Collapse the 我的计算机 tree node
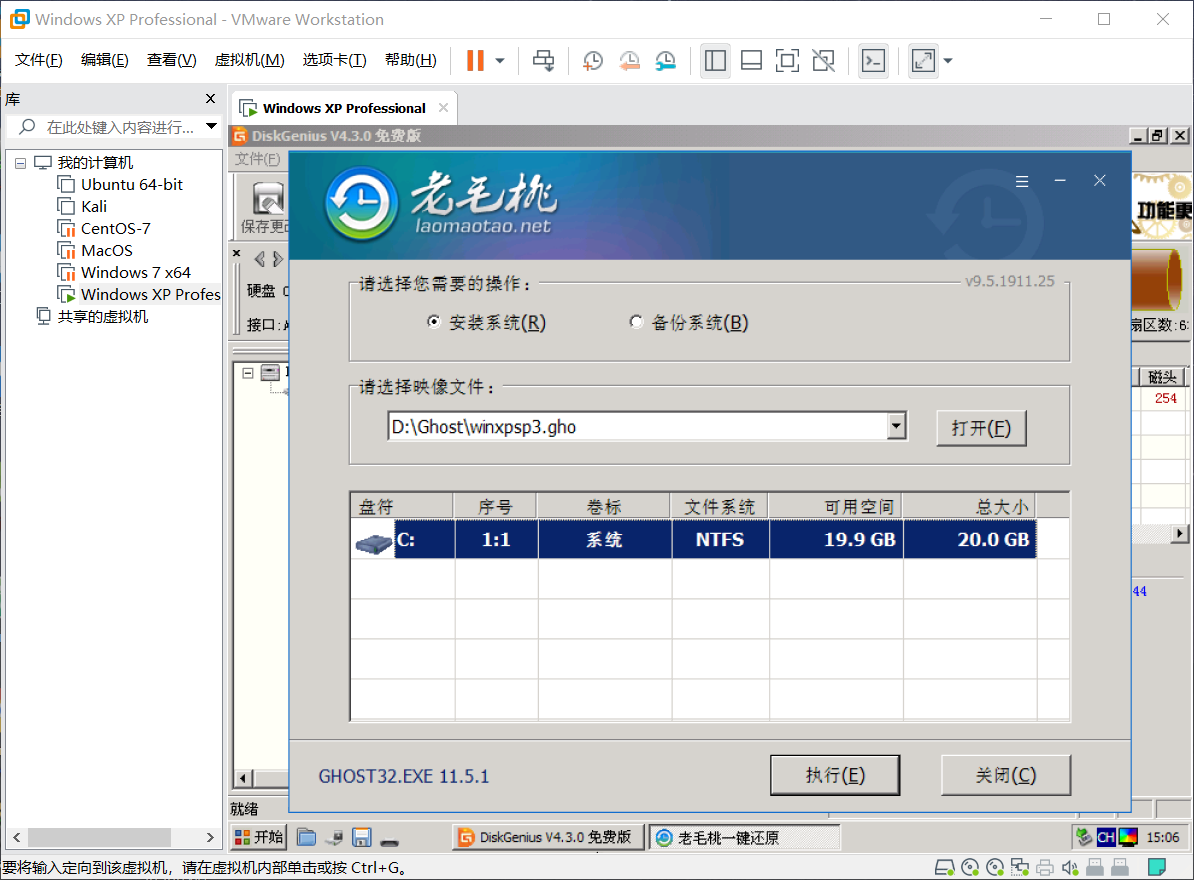Viewport: 1194px width, 880px height. (x=20, y=162)
